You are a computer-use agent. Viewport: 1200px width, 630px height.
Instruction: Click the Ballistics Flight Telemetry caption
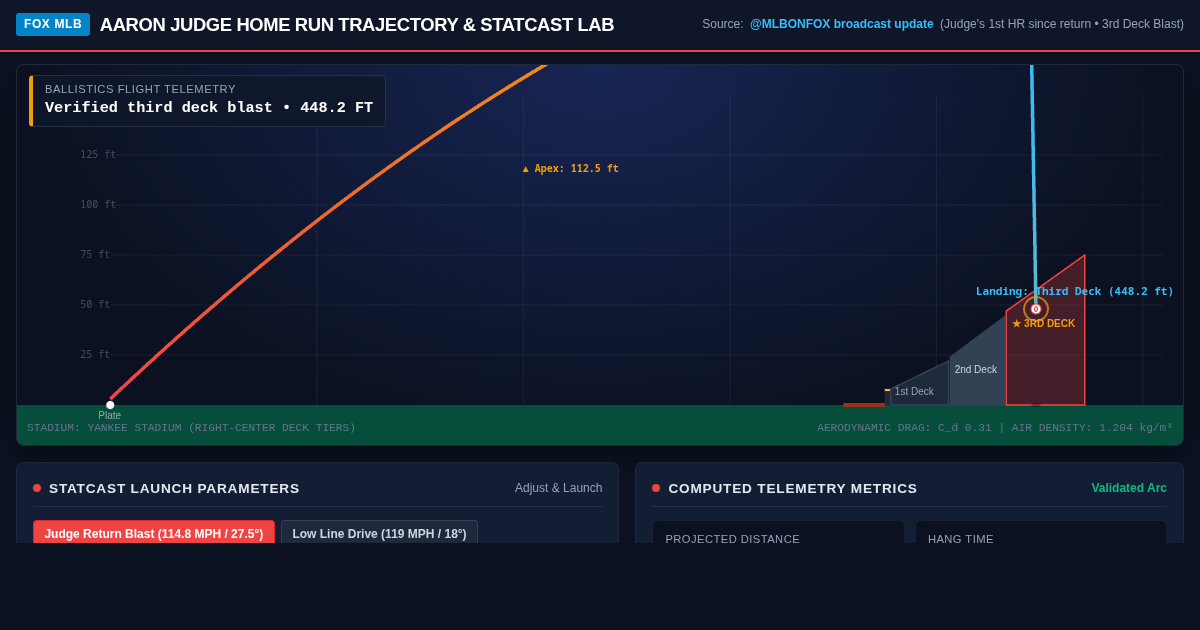click(x=140, y=89)
